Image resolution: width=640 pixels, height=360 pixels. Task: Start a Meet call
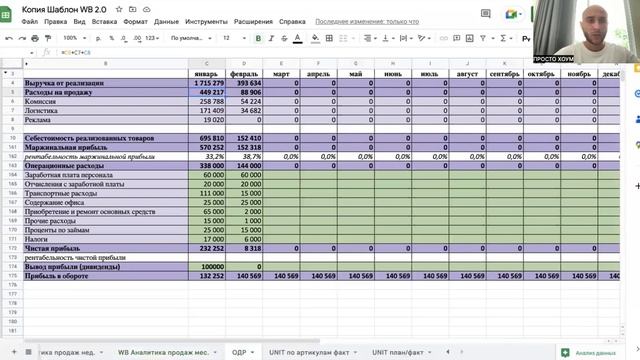coord(513,14)
